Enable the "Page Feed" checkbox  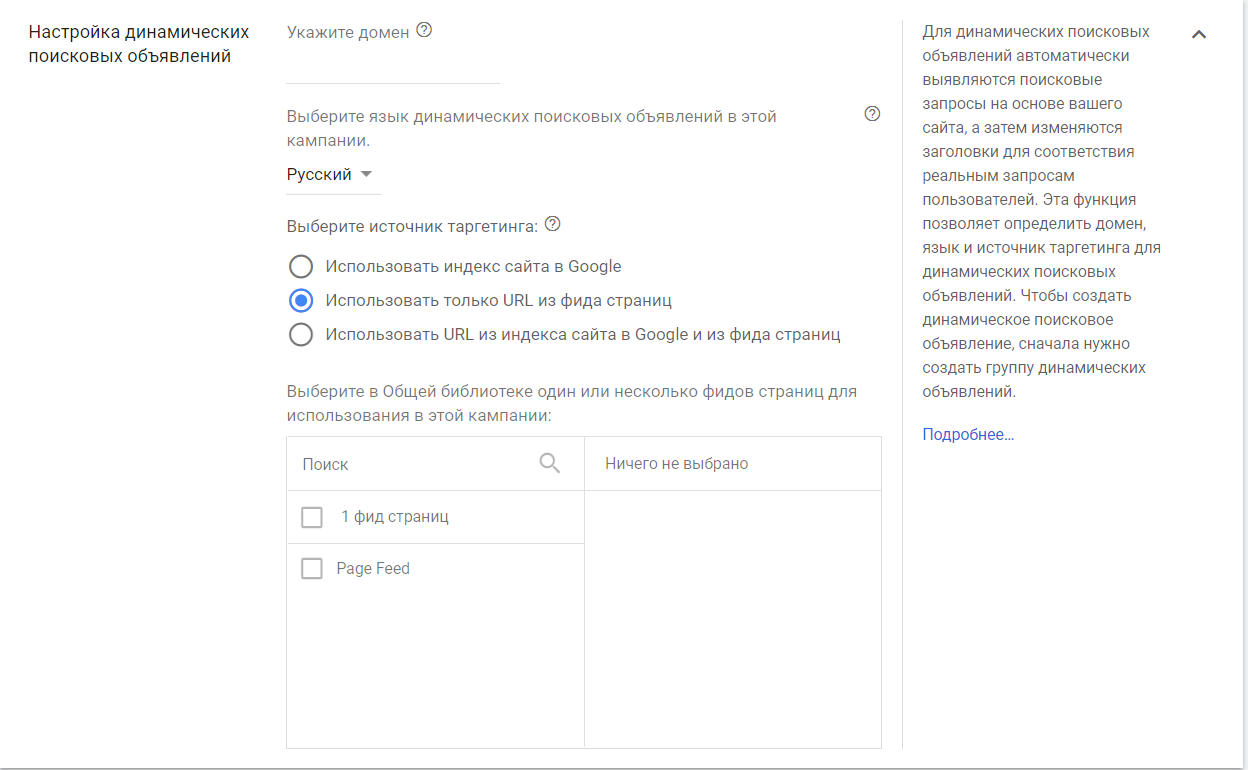312,569
